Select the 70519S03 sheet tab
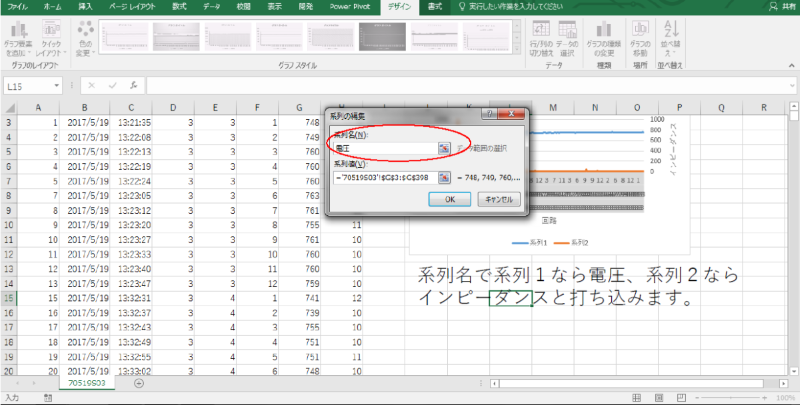 coord(89,383)
